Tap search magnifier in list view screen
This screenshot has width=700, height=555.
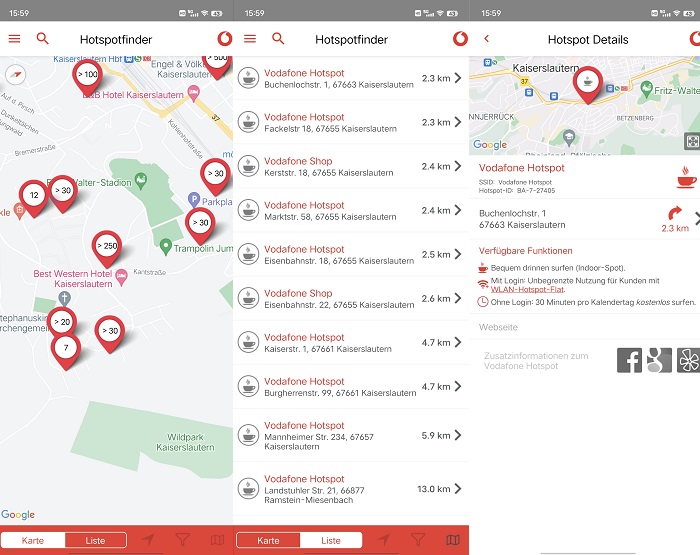[278, 38]
